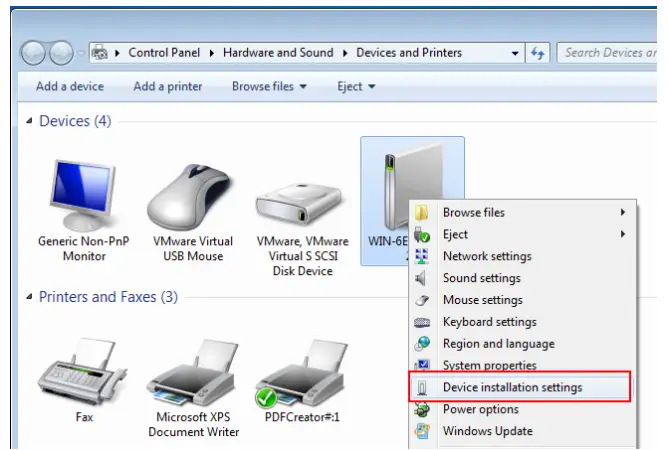
Task: Open the Browse files toolbar dropdown
Action: pyautogui.click(x=269, y=87)
